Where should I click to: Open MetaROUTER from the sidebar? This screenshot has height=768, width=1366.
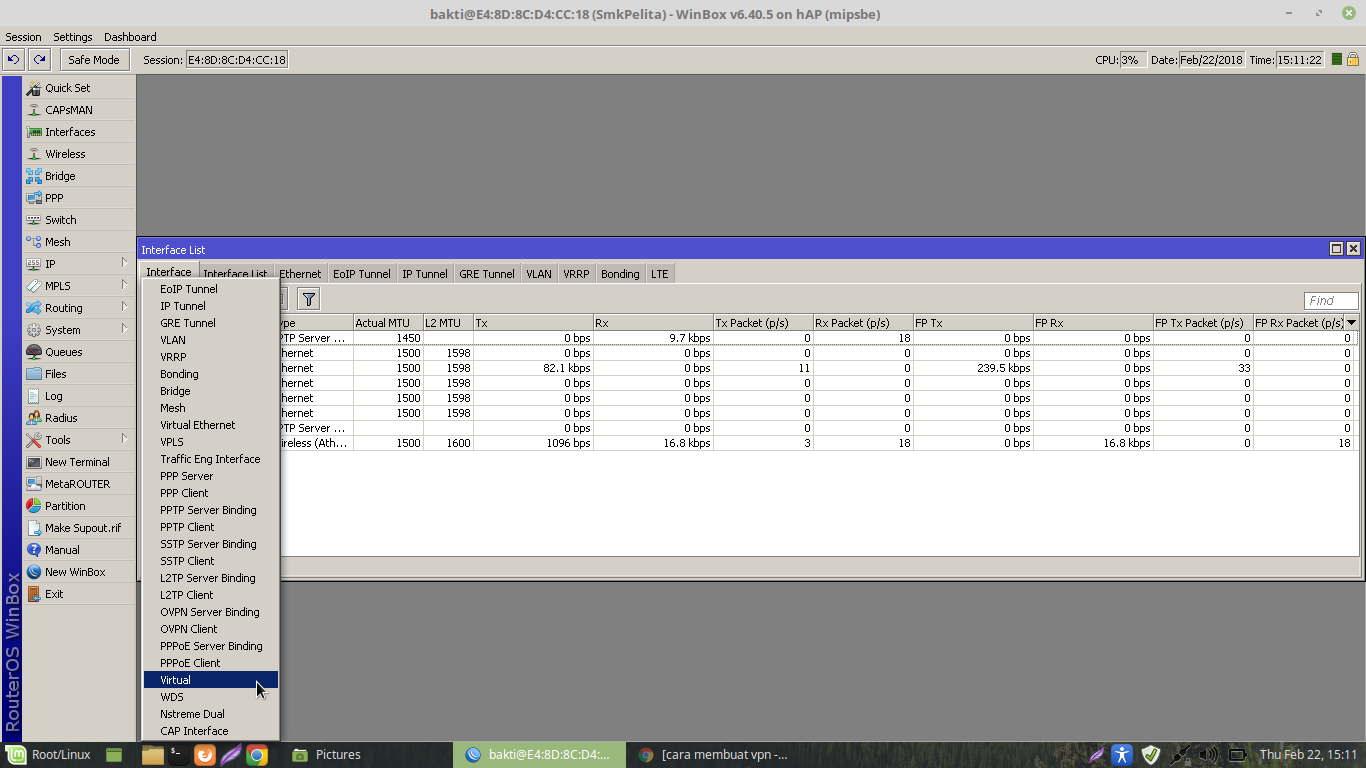point(79,484)
